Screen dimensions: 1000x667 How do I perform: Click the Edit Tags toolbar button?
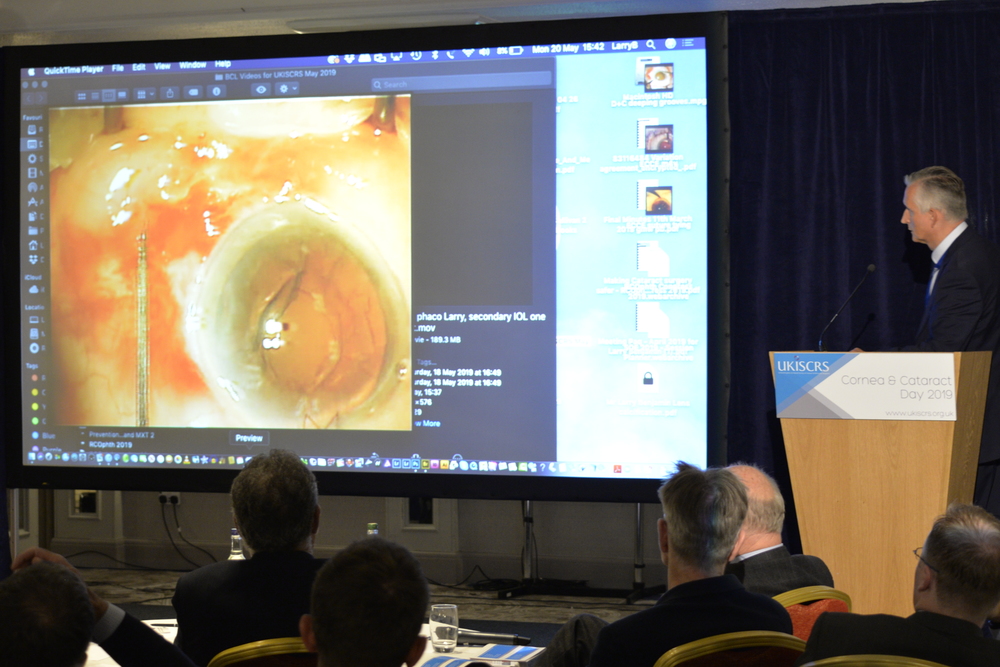tap(193, 92)
